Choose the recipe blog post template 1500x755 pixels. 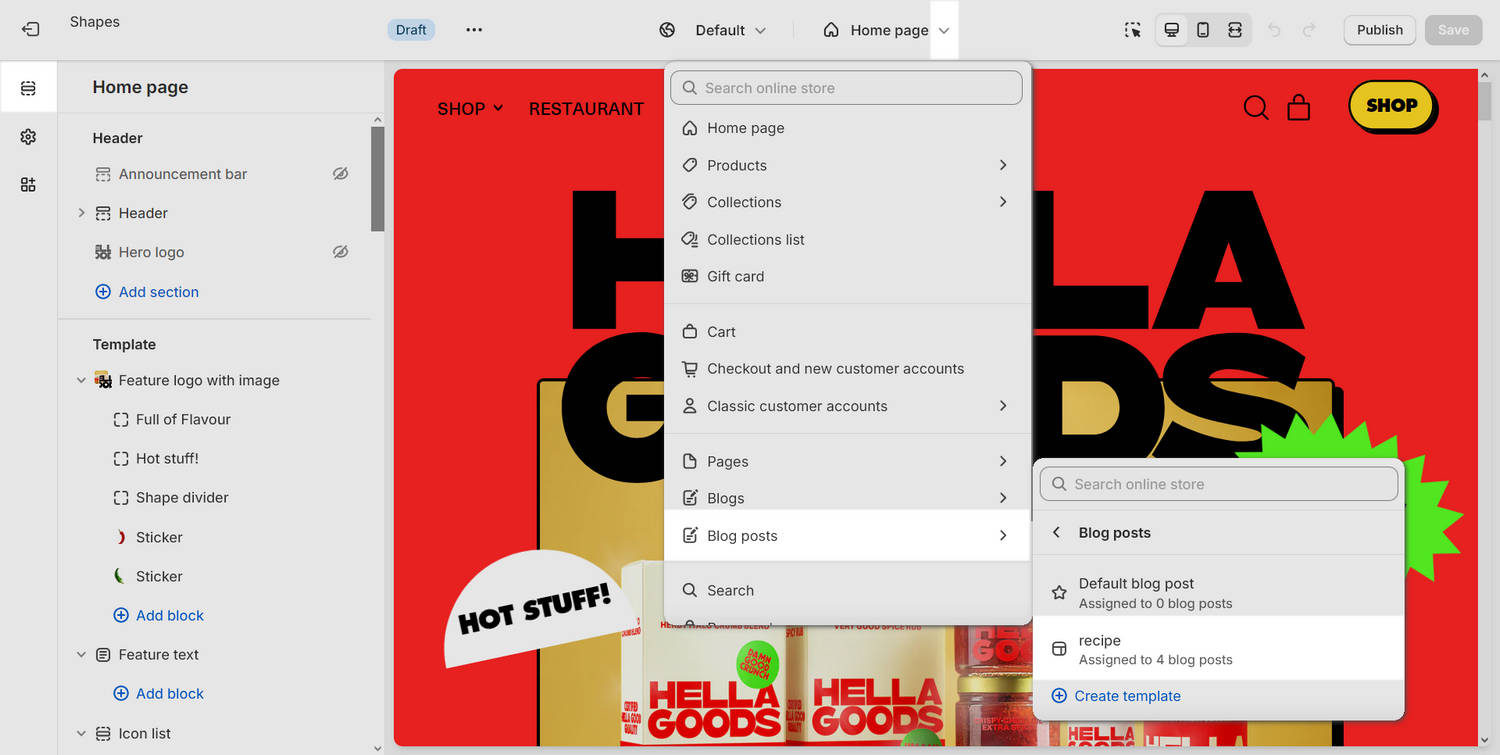pos(1218,649)
